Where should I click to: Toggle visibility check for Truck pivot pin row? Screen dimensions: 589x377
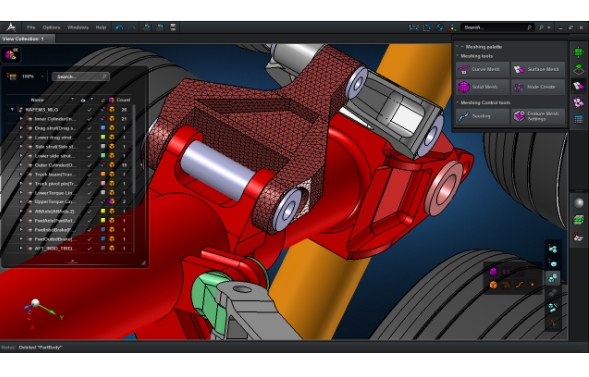coord(89,184)
